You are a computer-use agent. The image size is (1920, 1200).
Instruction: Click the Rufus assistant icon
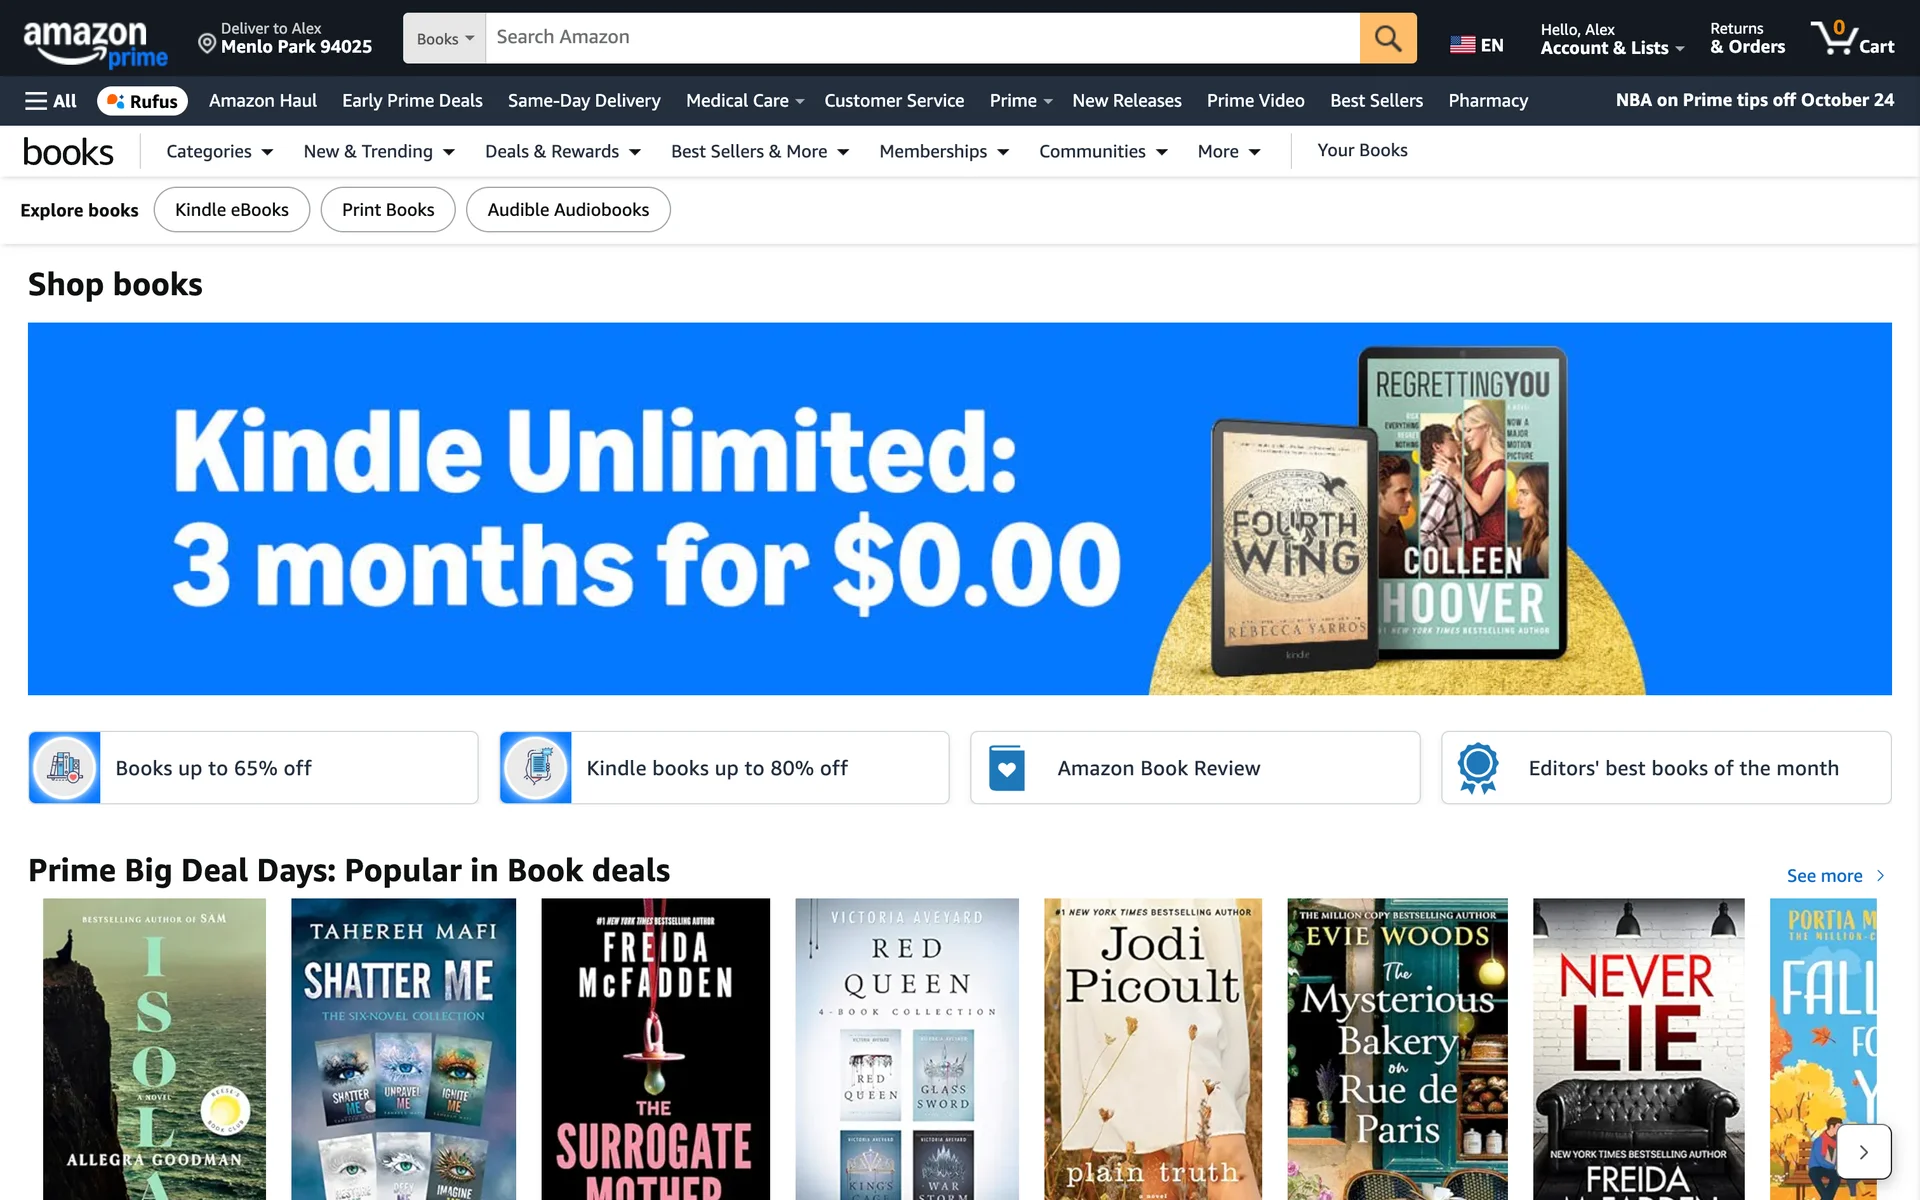pyautogui.click(x=116, y=101)
